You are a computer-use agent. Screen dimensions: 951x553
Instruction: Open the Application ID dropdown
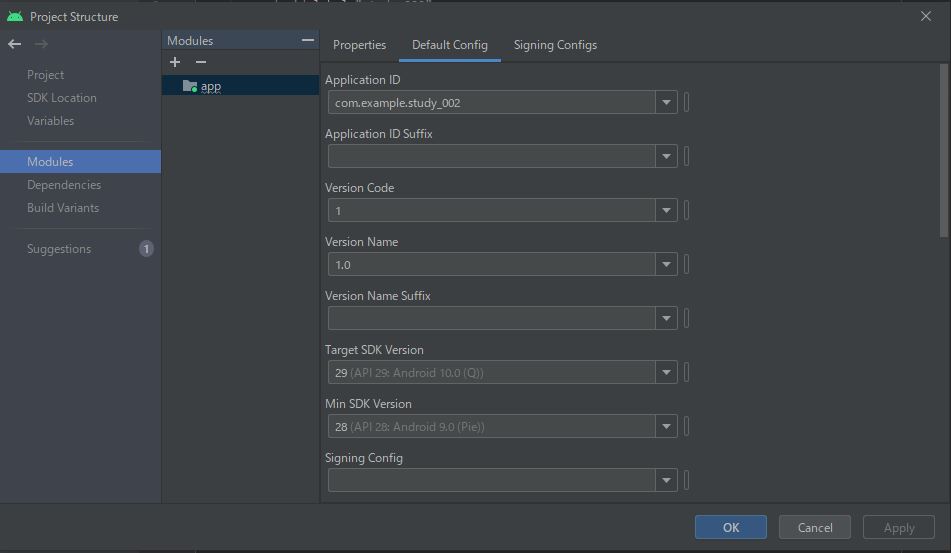coord(666,102)
